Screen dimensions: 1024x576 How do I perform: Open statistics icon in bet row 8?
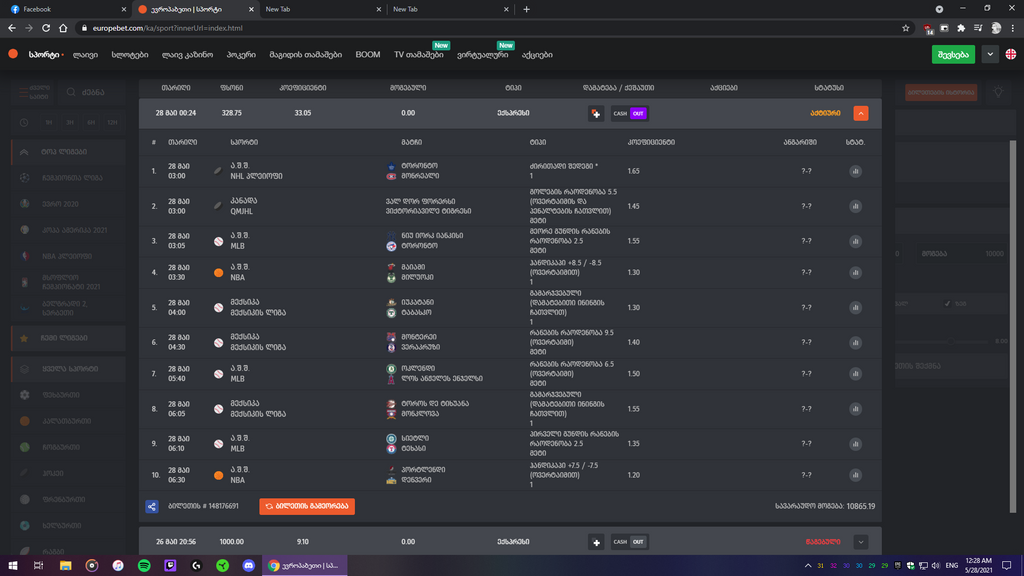point(855,409)
